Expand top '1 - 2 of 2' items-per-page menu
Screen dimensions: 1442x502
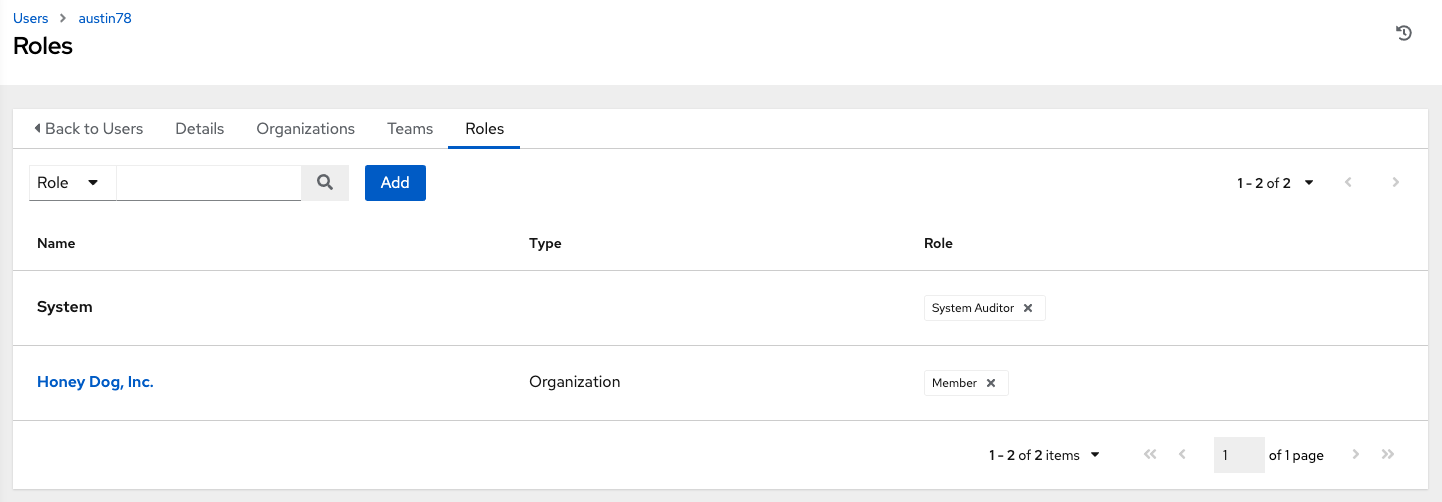tap(1275, 183)
